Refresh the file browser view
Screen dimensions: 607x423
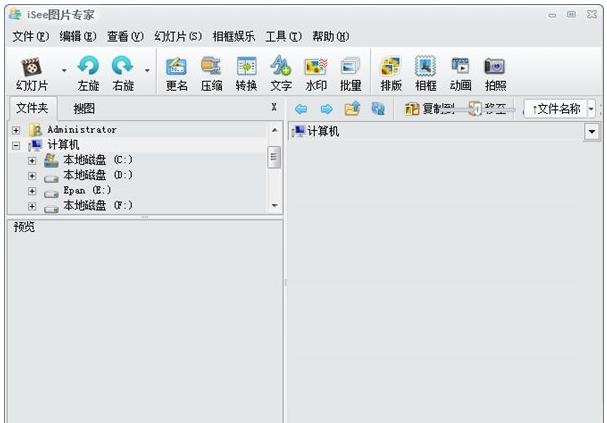378,109
